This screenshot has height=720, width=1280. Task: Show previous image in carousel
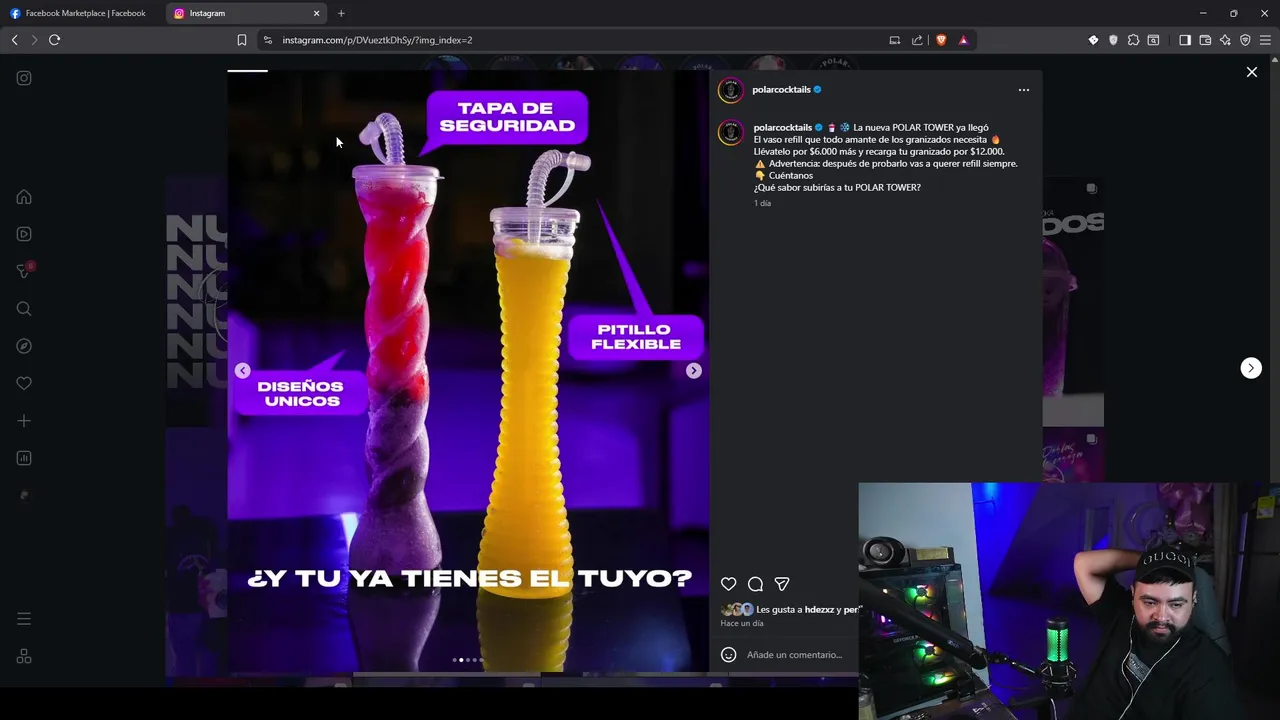[x=242, y=371]
